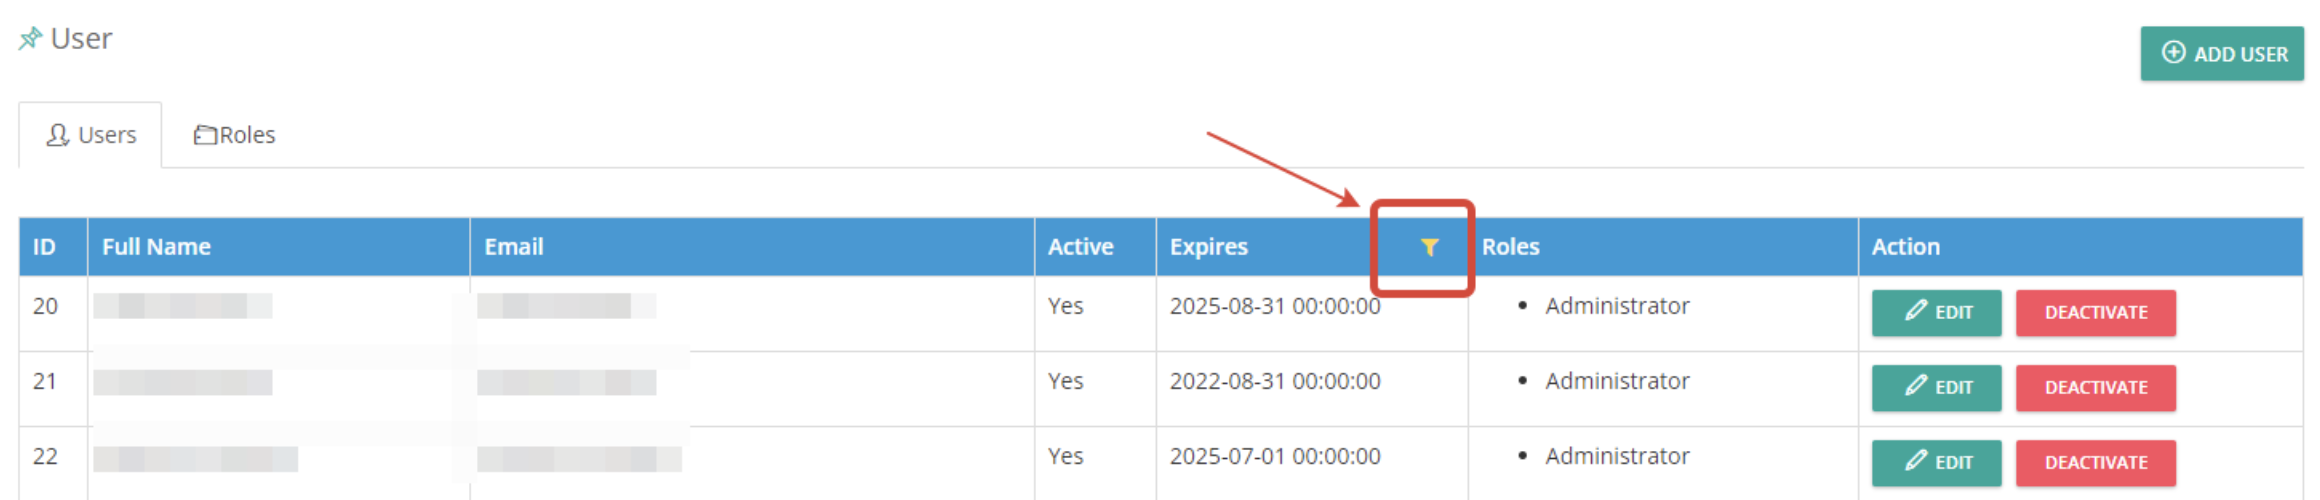2320x500 pixels.
Task: Deactivate user with ID 20
Action: pos(2095,313)
